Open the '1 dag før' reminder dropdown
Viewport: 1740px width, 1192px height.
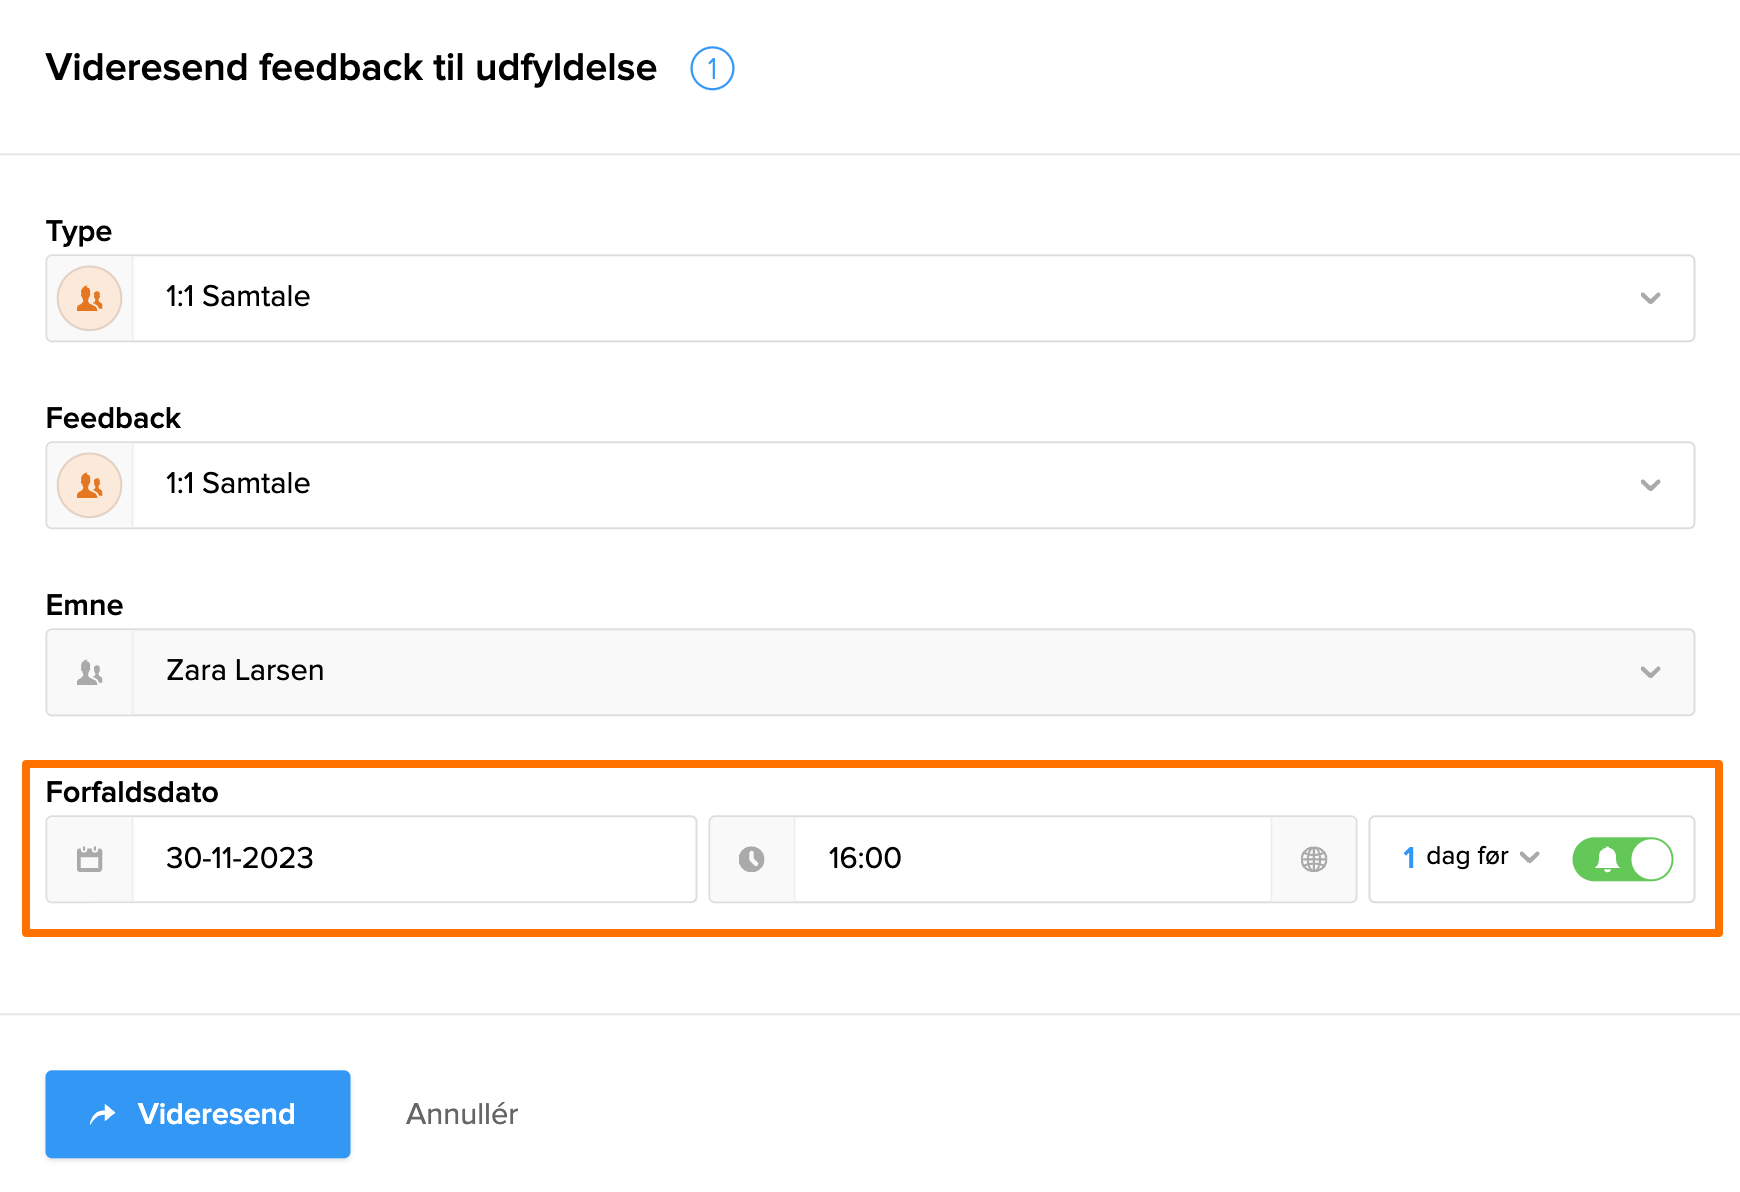(x=1470, y=857)
